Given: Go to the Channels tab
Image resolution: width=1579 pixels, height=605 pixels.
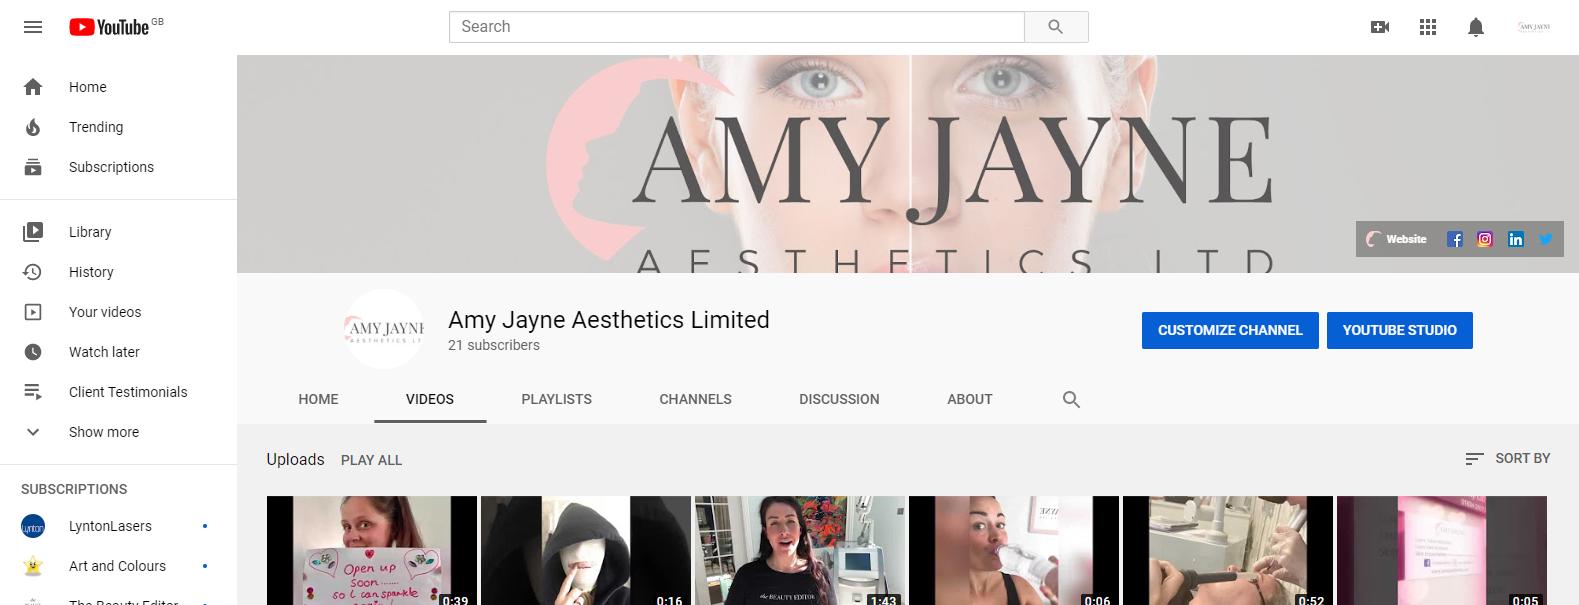Looking at the screenshot, I should (x=696, y=399).
